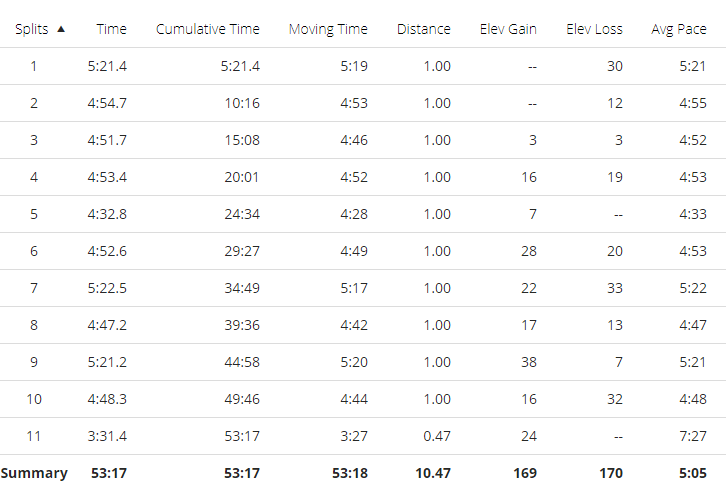
Task: Click the Splits sort arrow icon
Action: (61, 29)
